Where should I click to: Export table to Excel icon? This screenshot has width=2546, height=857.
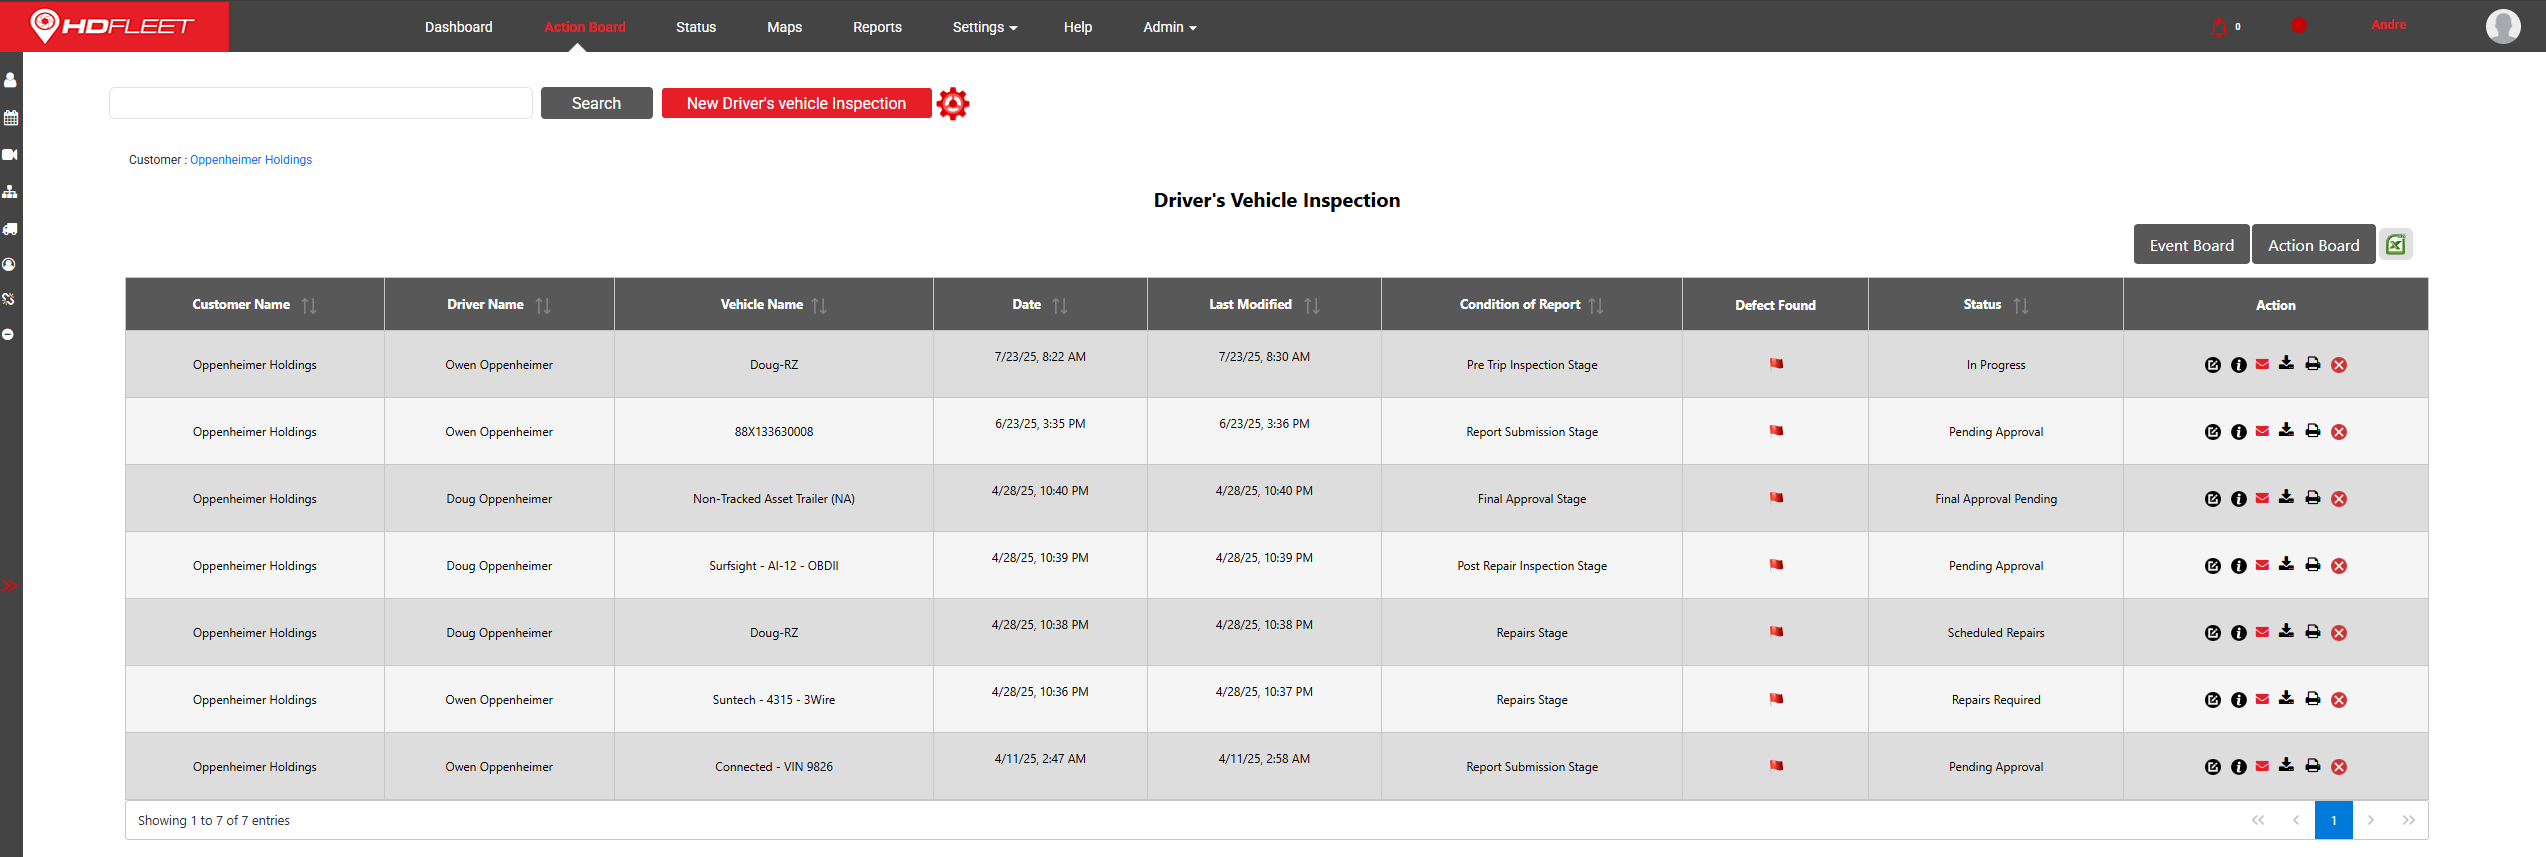[x=2396, y=244]
